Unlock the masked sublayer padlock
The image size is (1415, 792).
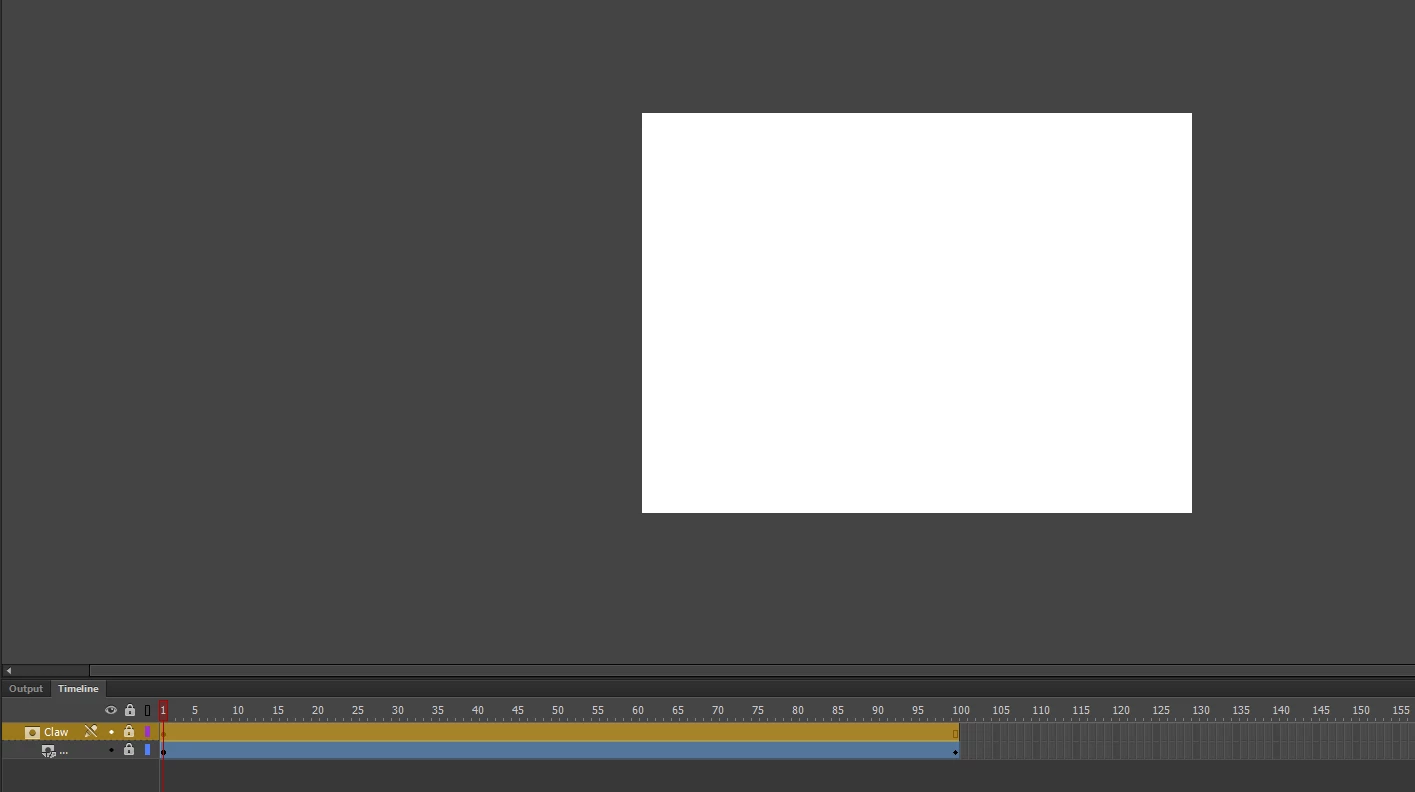tap(129, 750)
